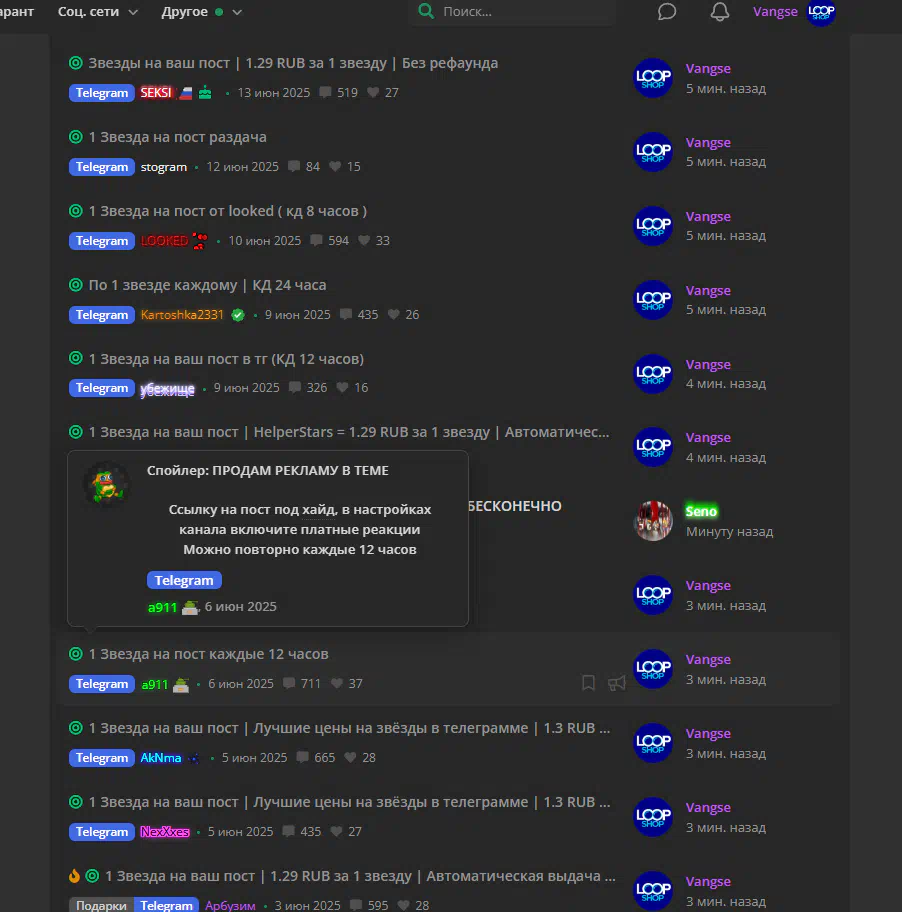Open the Vangse account menu in header

(775, 12)
